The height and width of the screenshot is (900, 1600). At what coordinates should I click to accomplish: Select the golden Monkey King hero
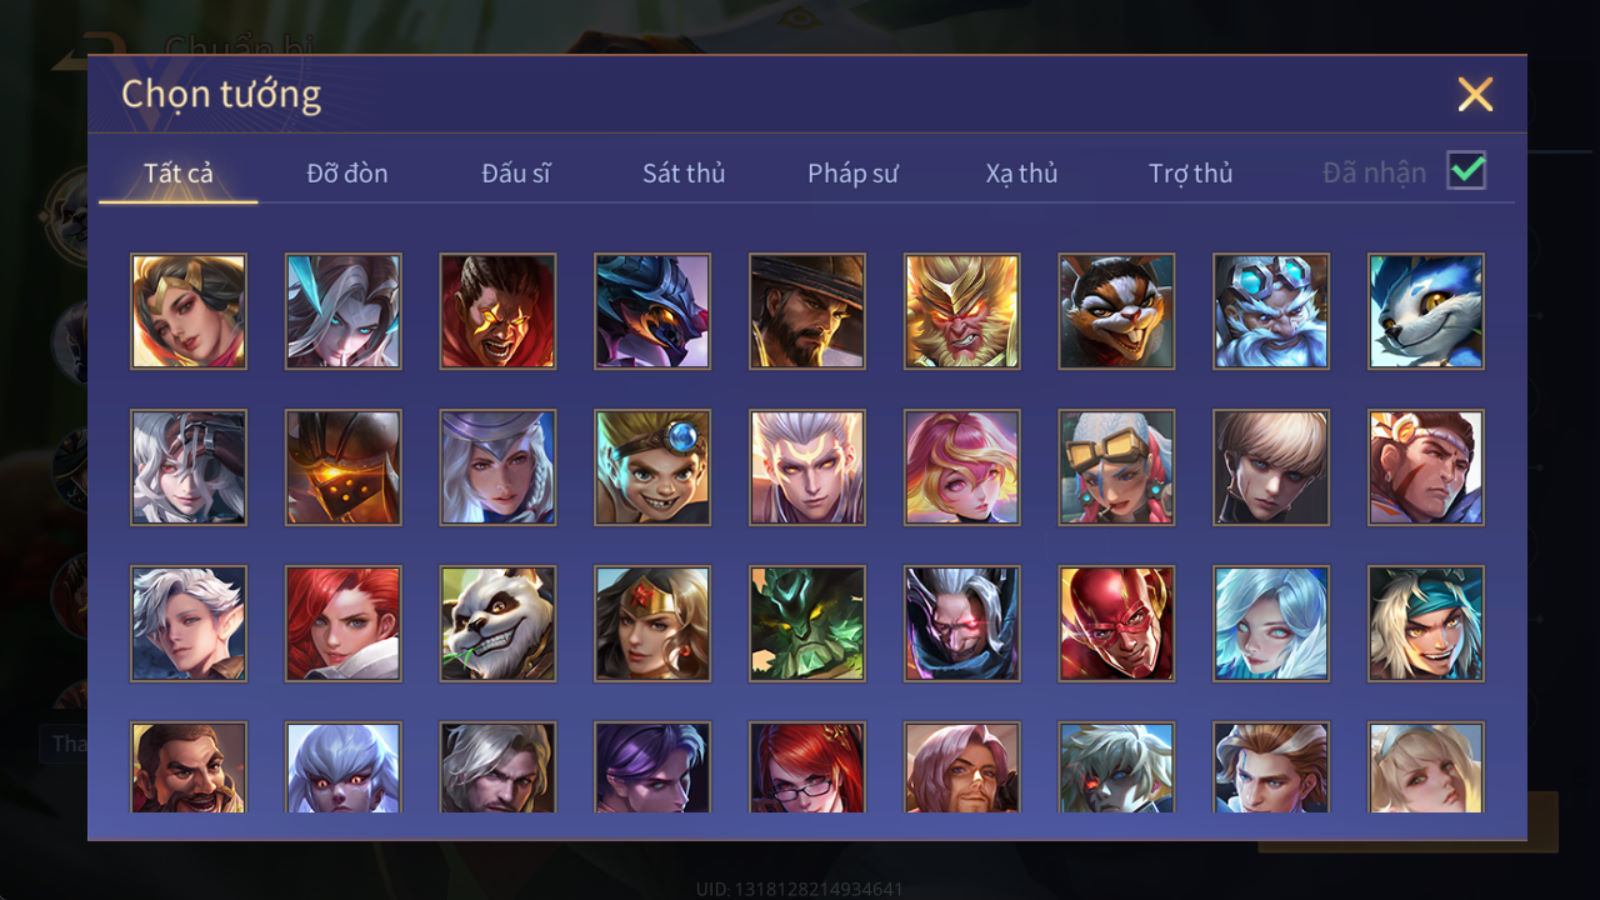click(x=962, y=311)
